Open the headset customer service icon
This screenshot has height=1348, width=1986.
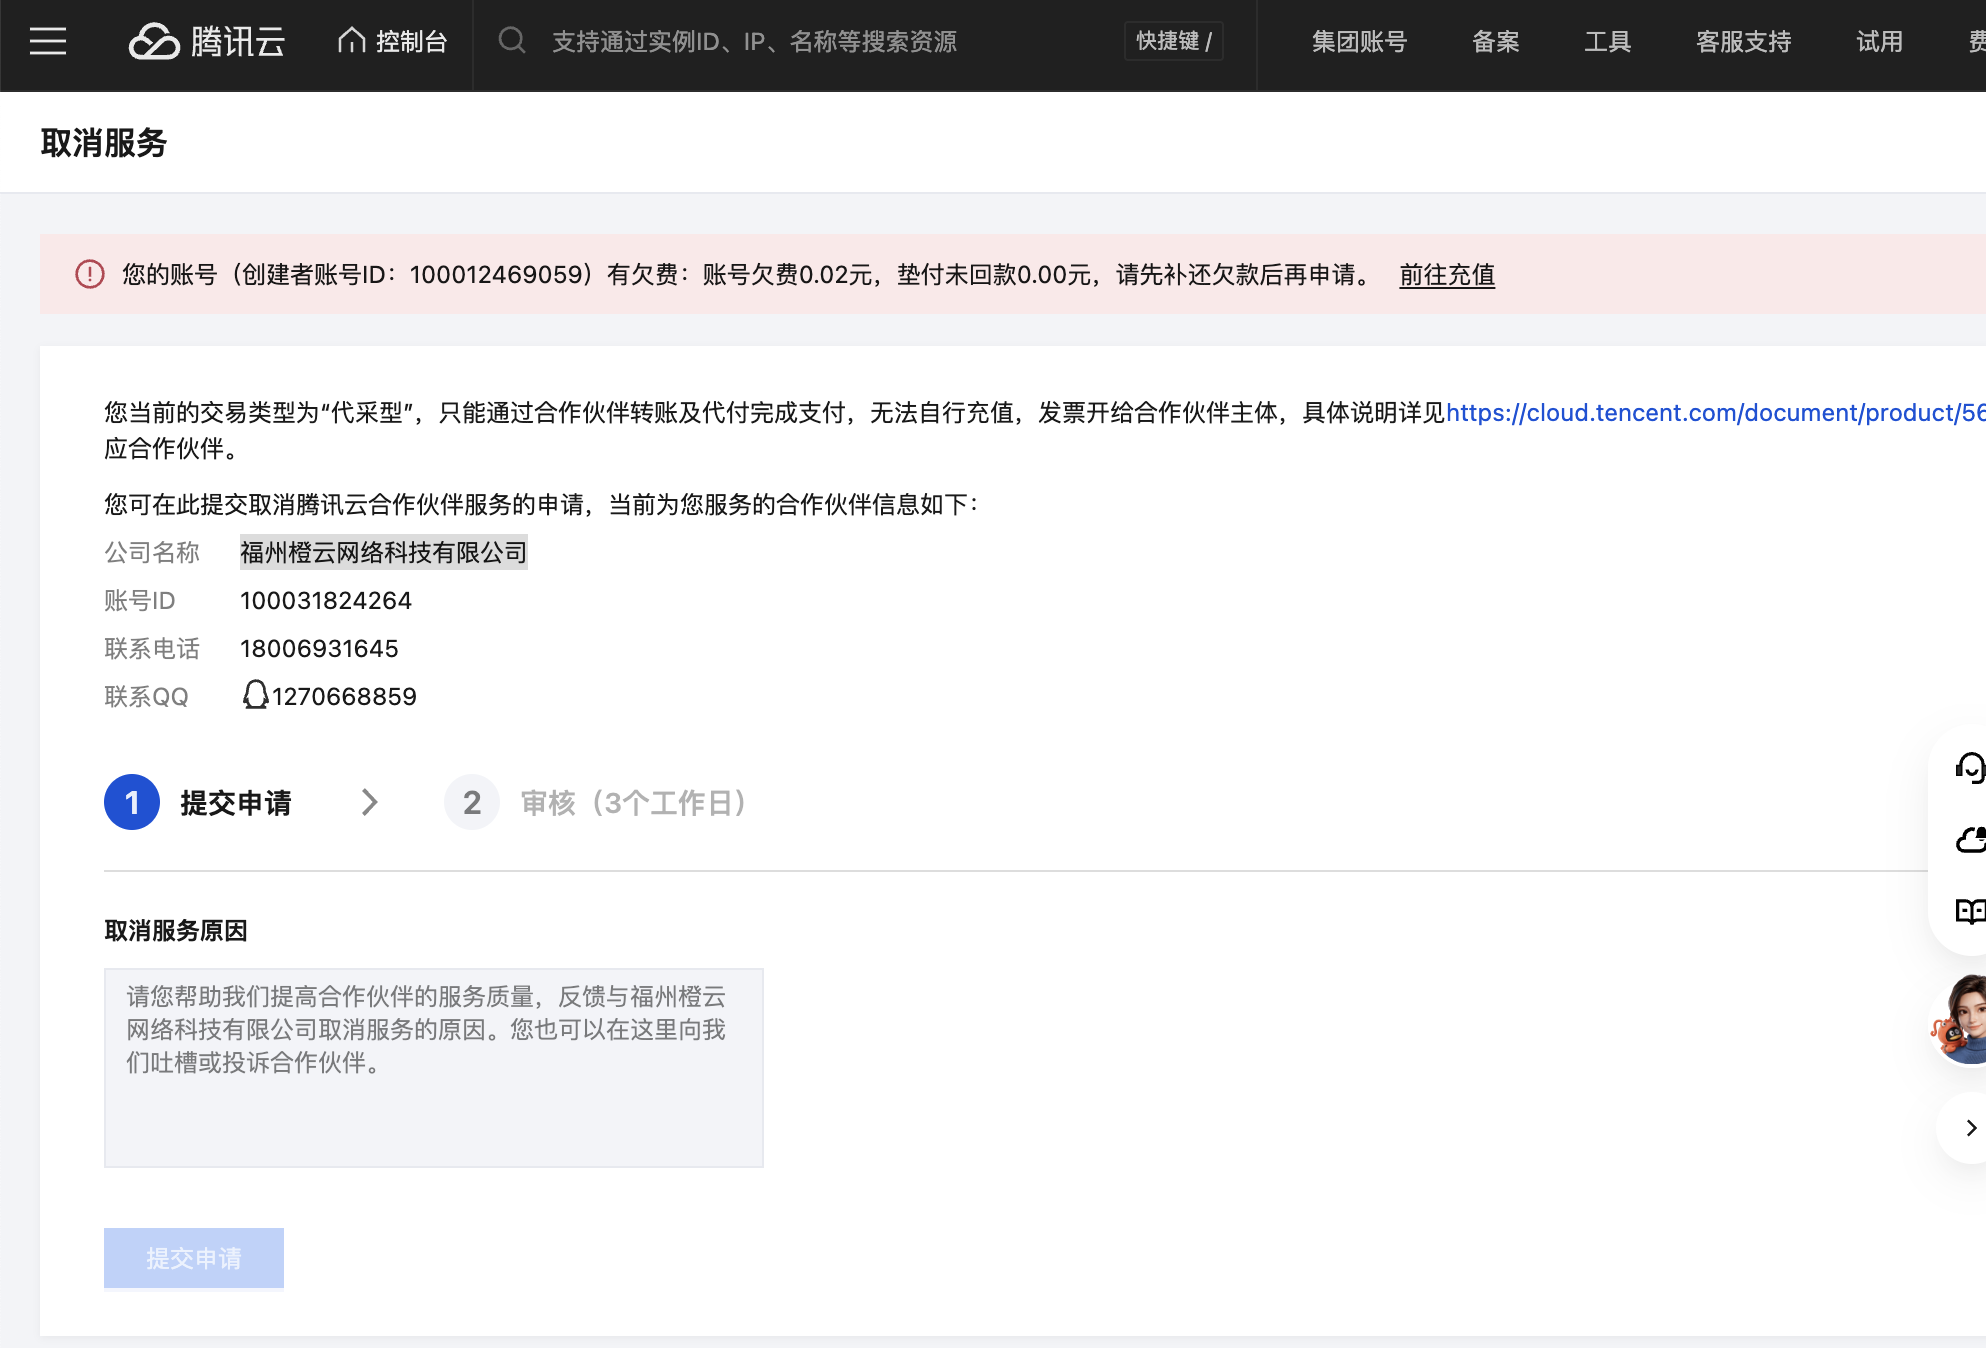(x=1970, y=768)
